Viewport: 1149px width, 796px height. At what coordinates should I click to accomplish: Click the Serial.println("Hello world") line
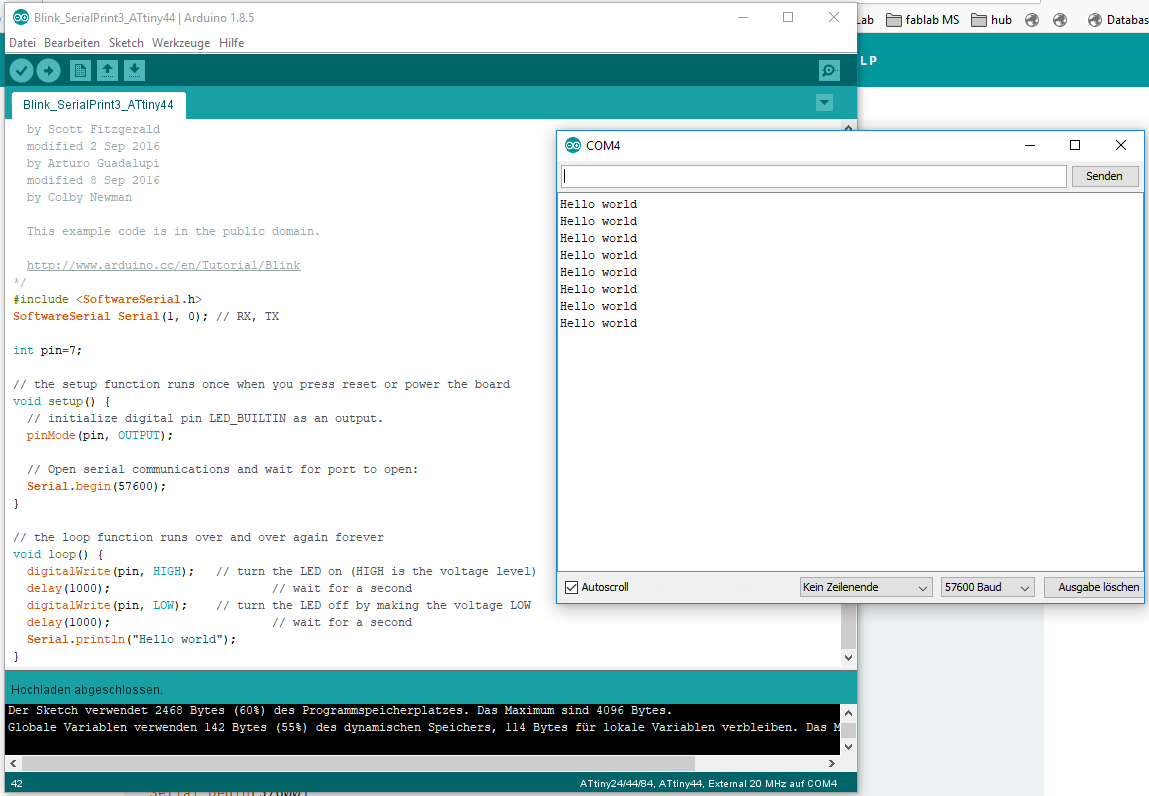coord(132,639)
